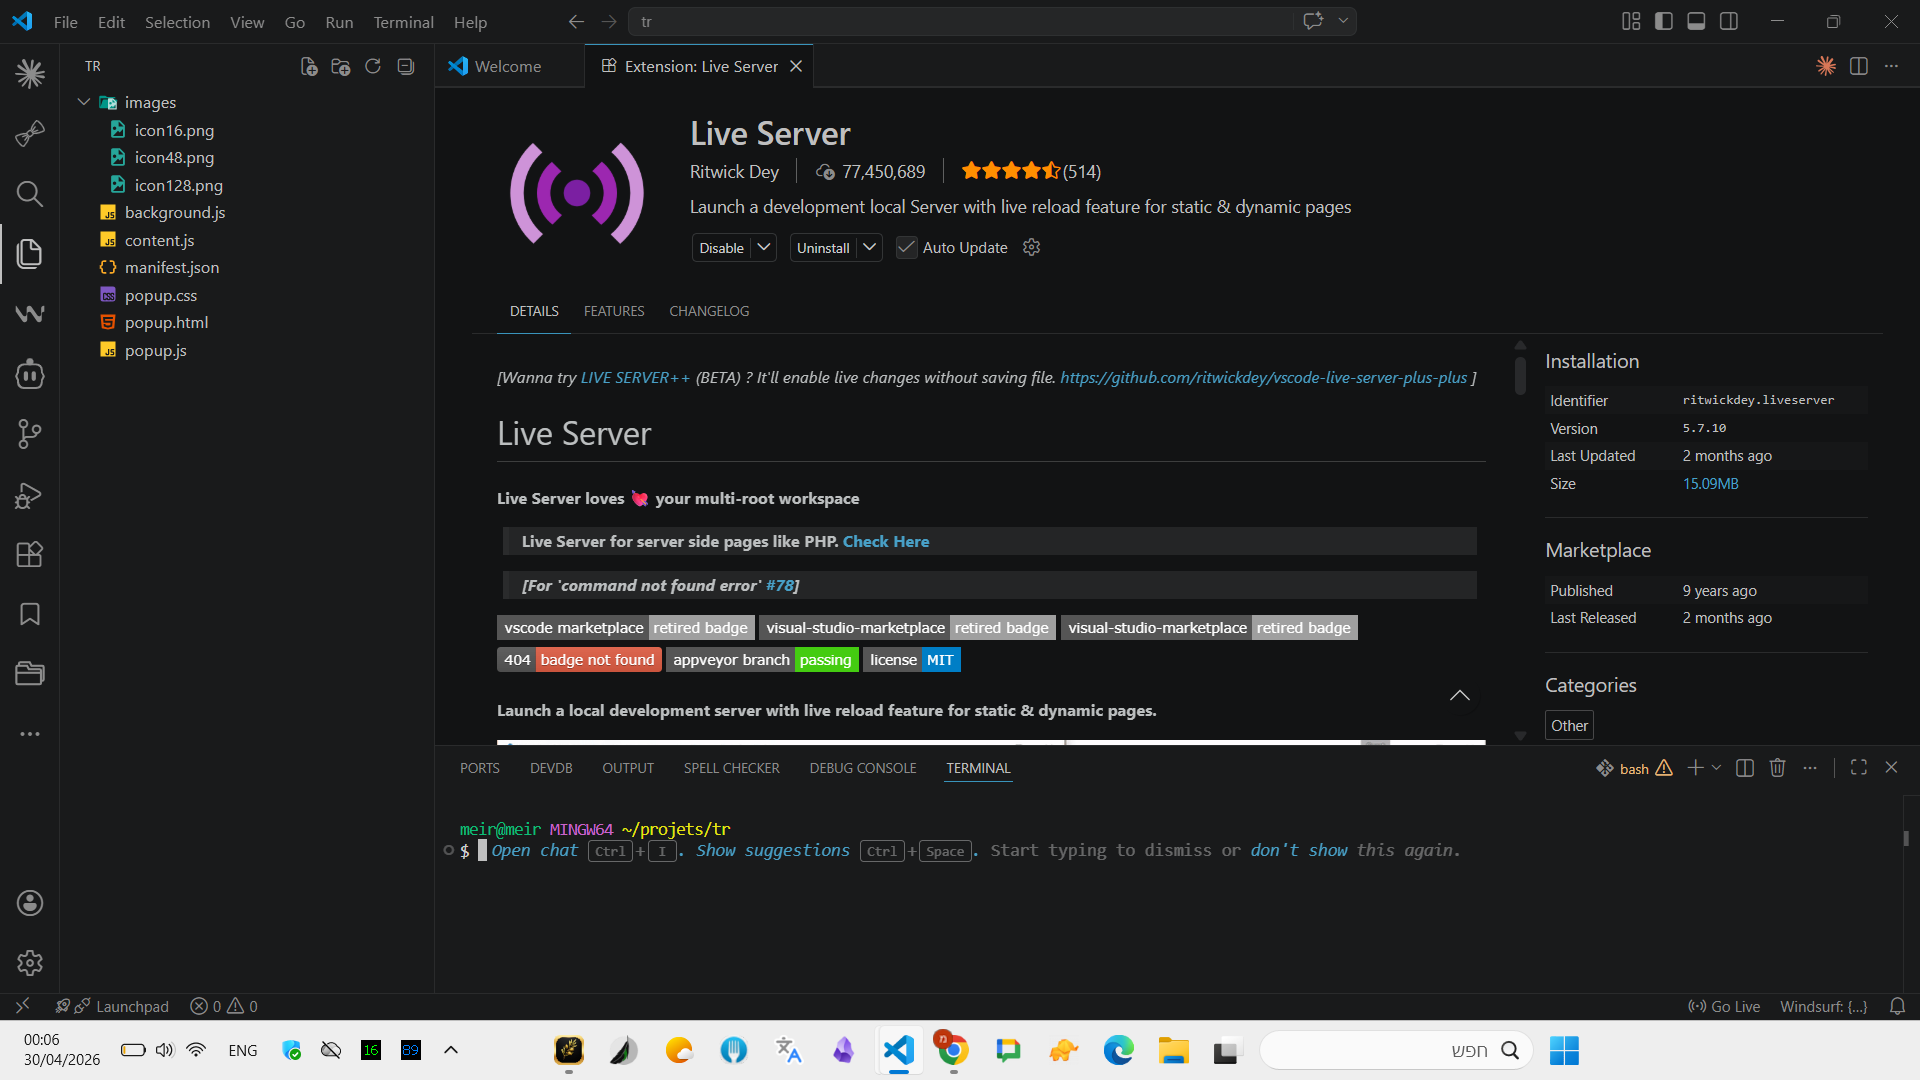Collapse the images folder

click(x=84, y=103)
